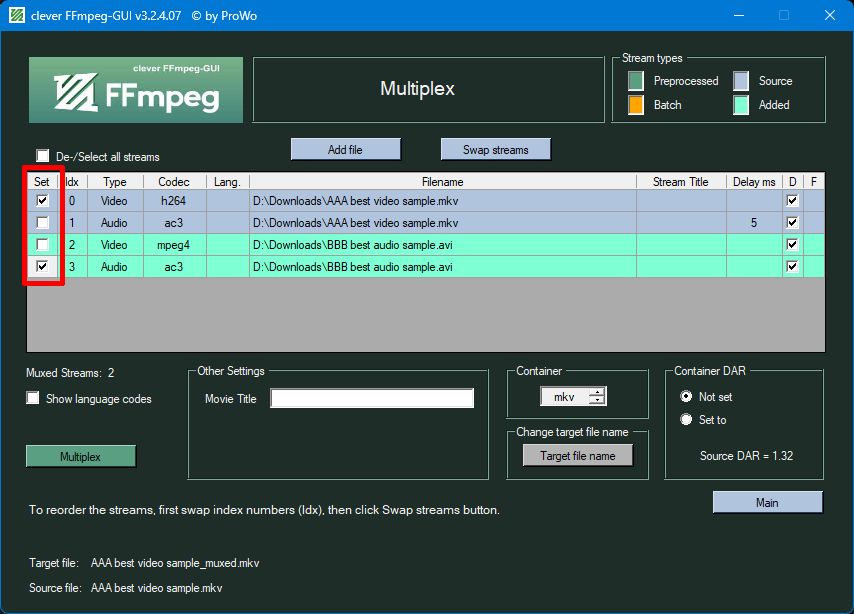Click source file AAA best video sample.mkv text
The height and width of the screenshot is (614, 854).
(156, 588)
